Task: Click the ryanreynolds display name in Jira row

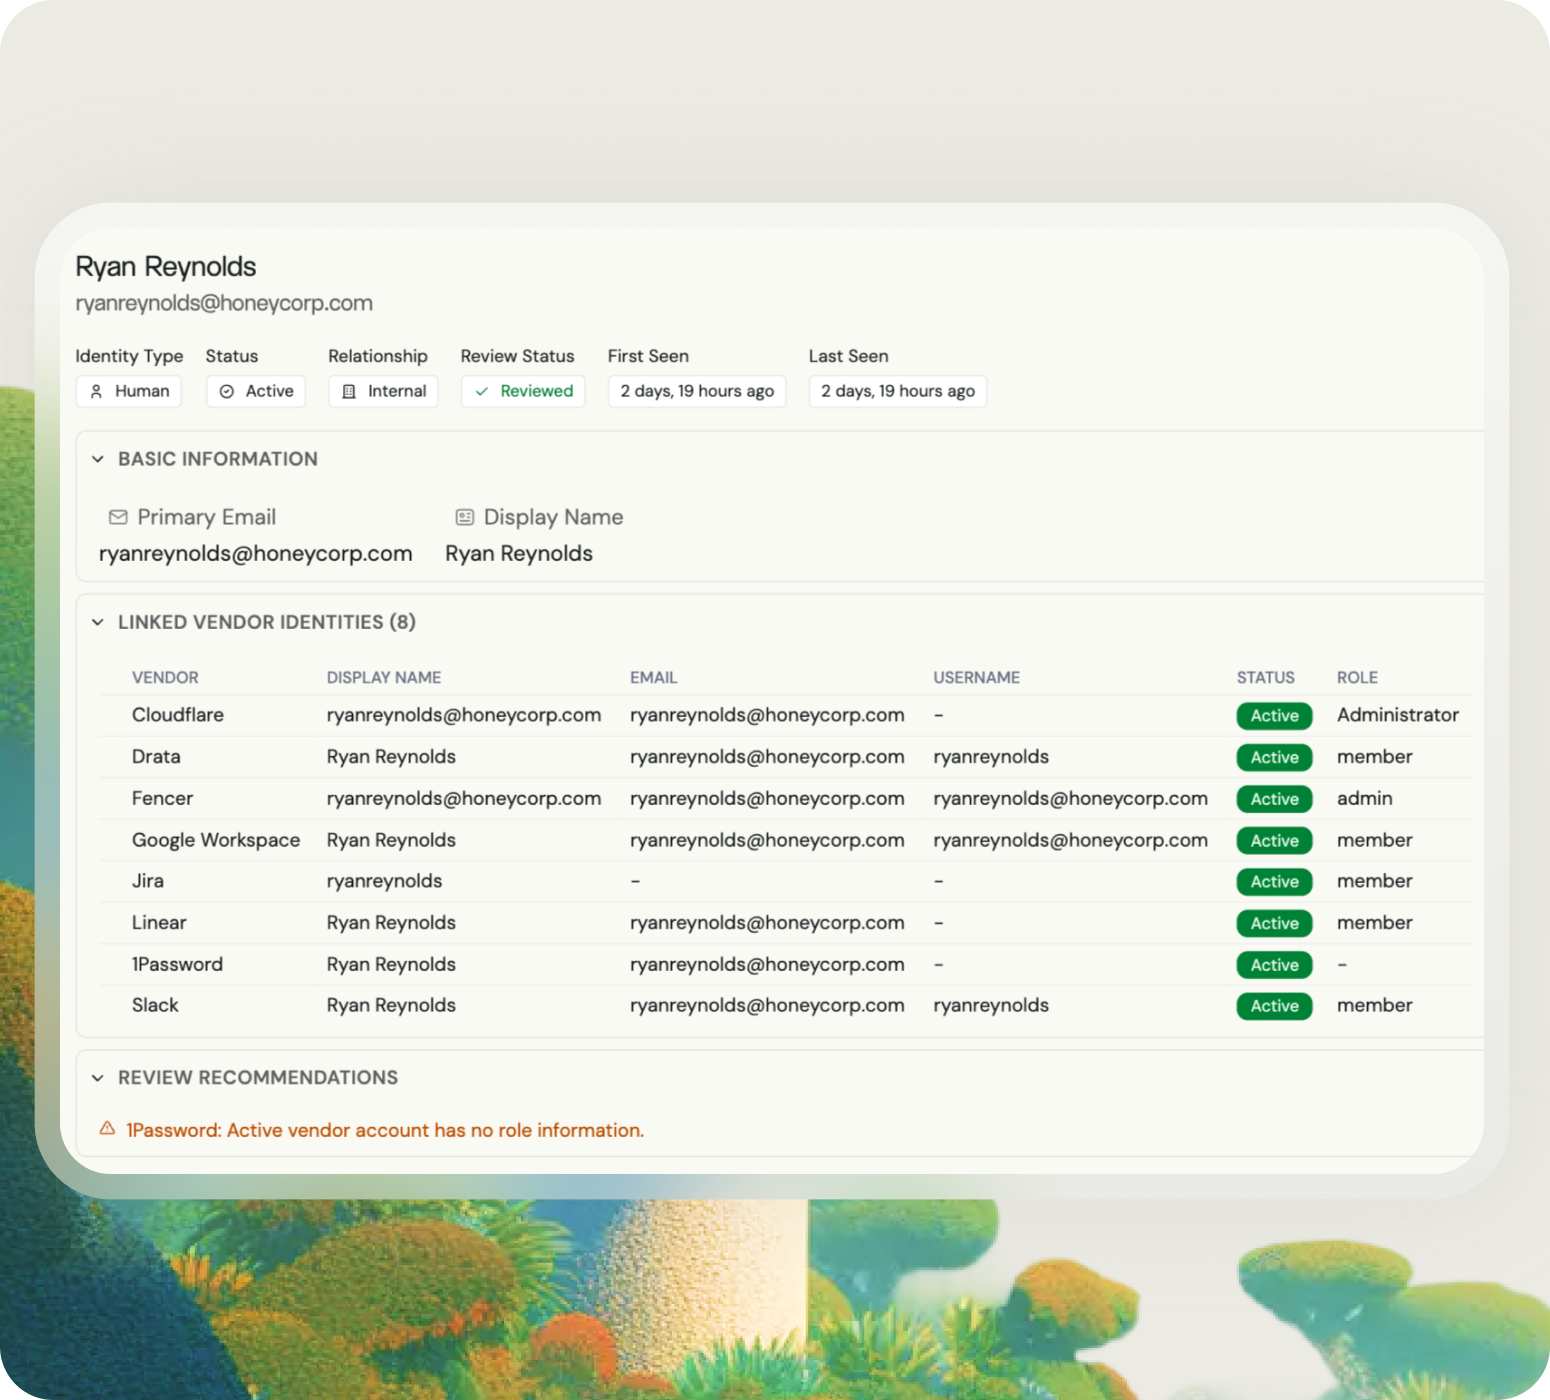Action: [x=385, y=881]
